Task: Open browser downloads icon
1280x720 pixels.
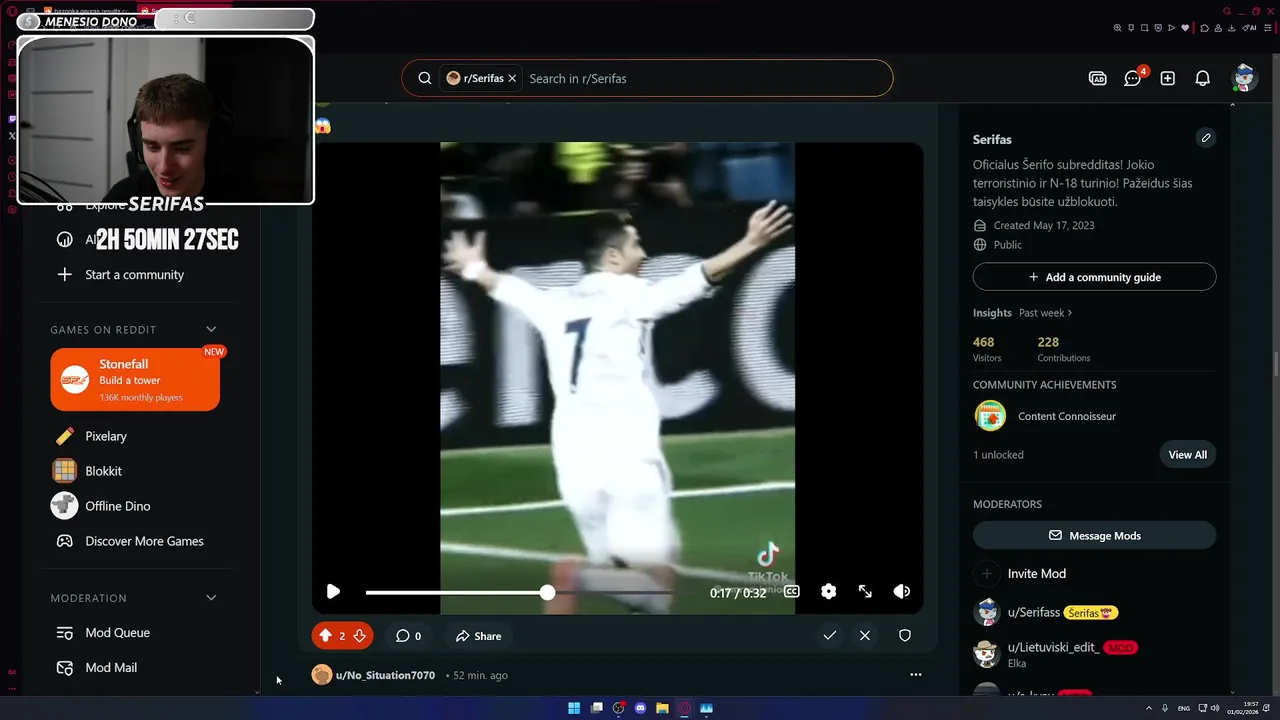Action: point(1232,28)
